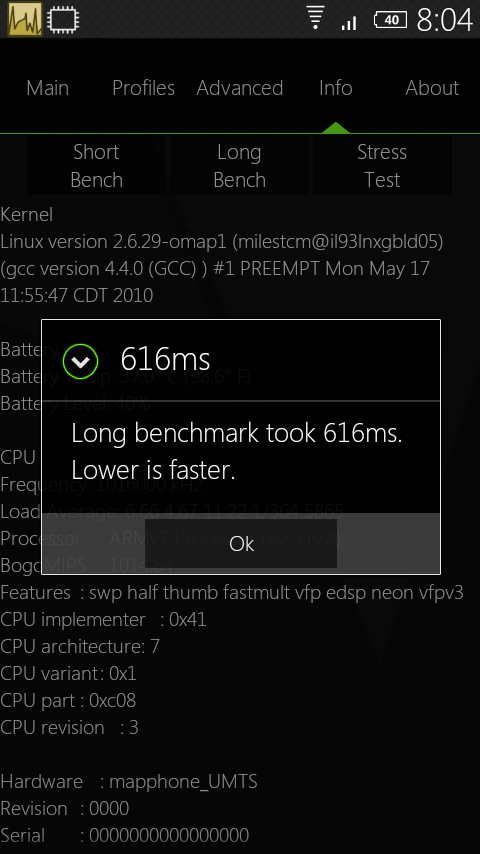Tap the cellular signal bars icon

click(349, 23)
